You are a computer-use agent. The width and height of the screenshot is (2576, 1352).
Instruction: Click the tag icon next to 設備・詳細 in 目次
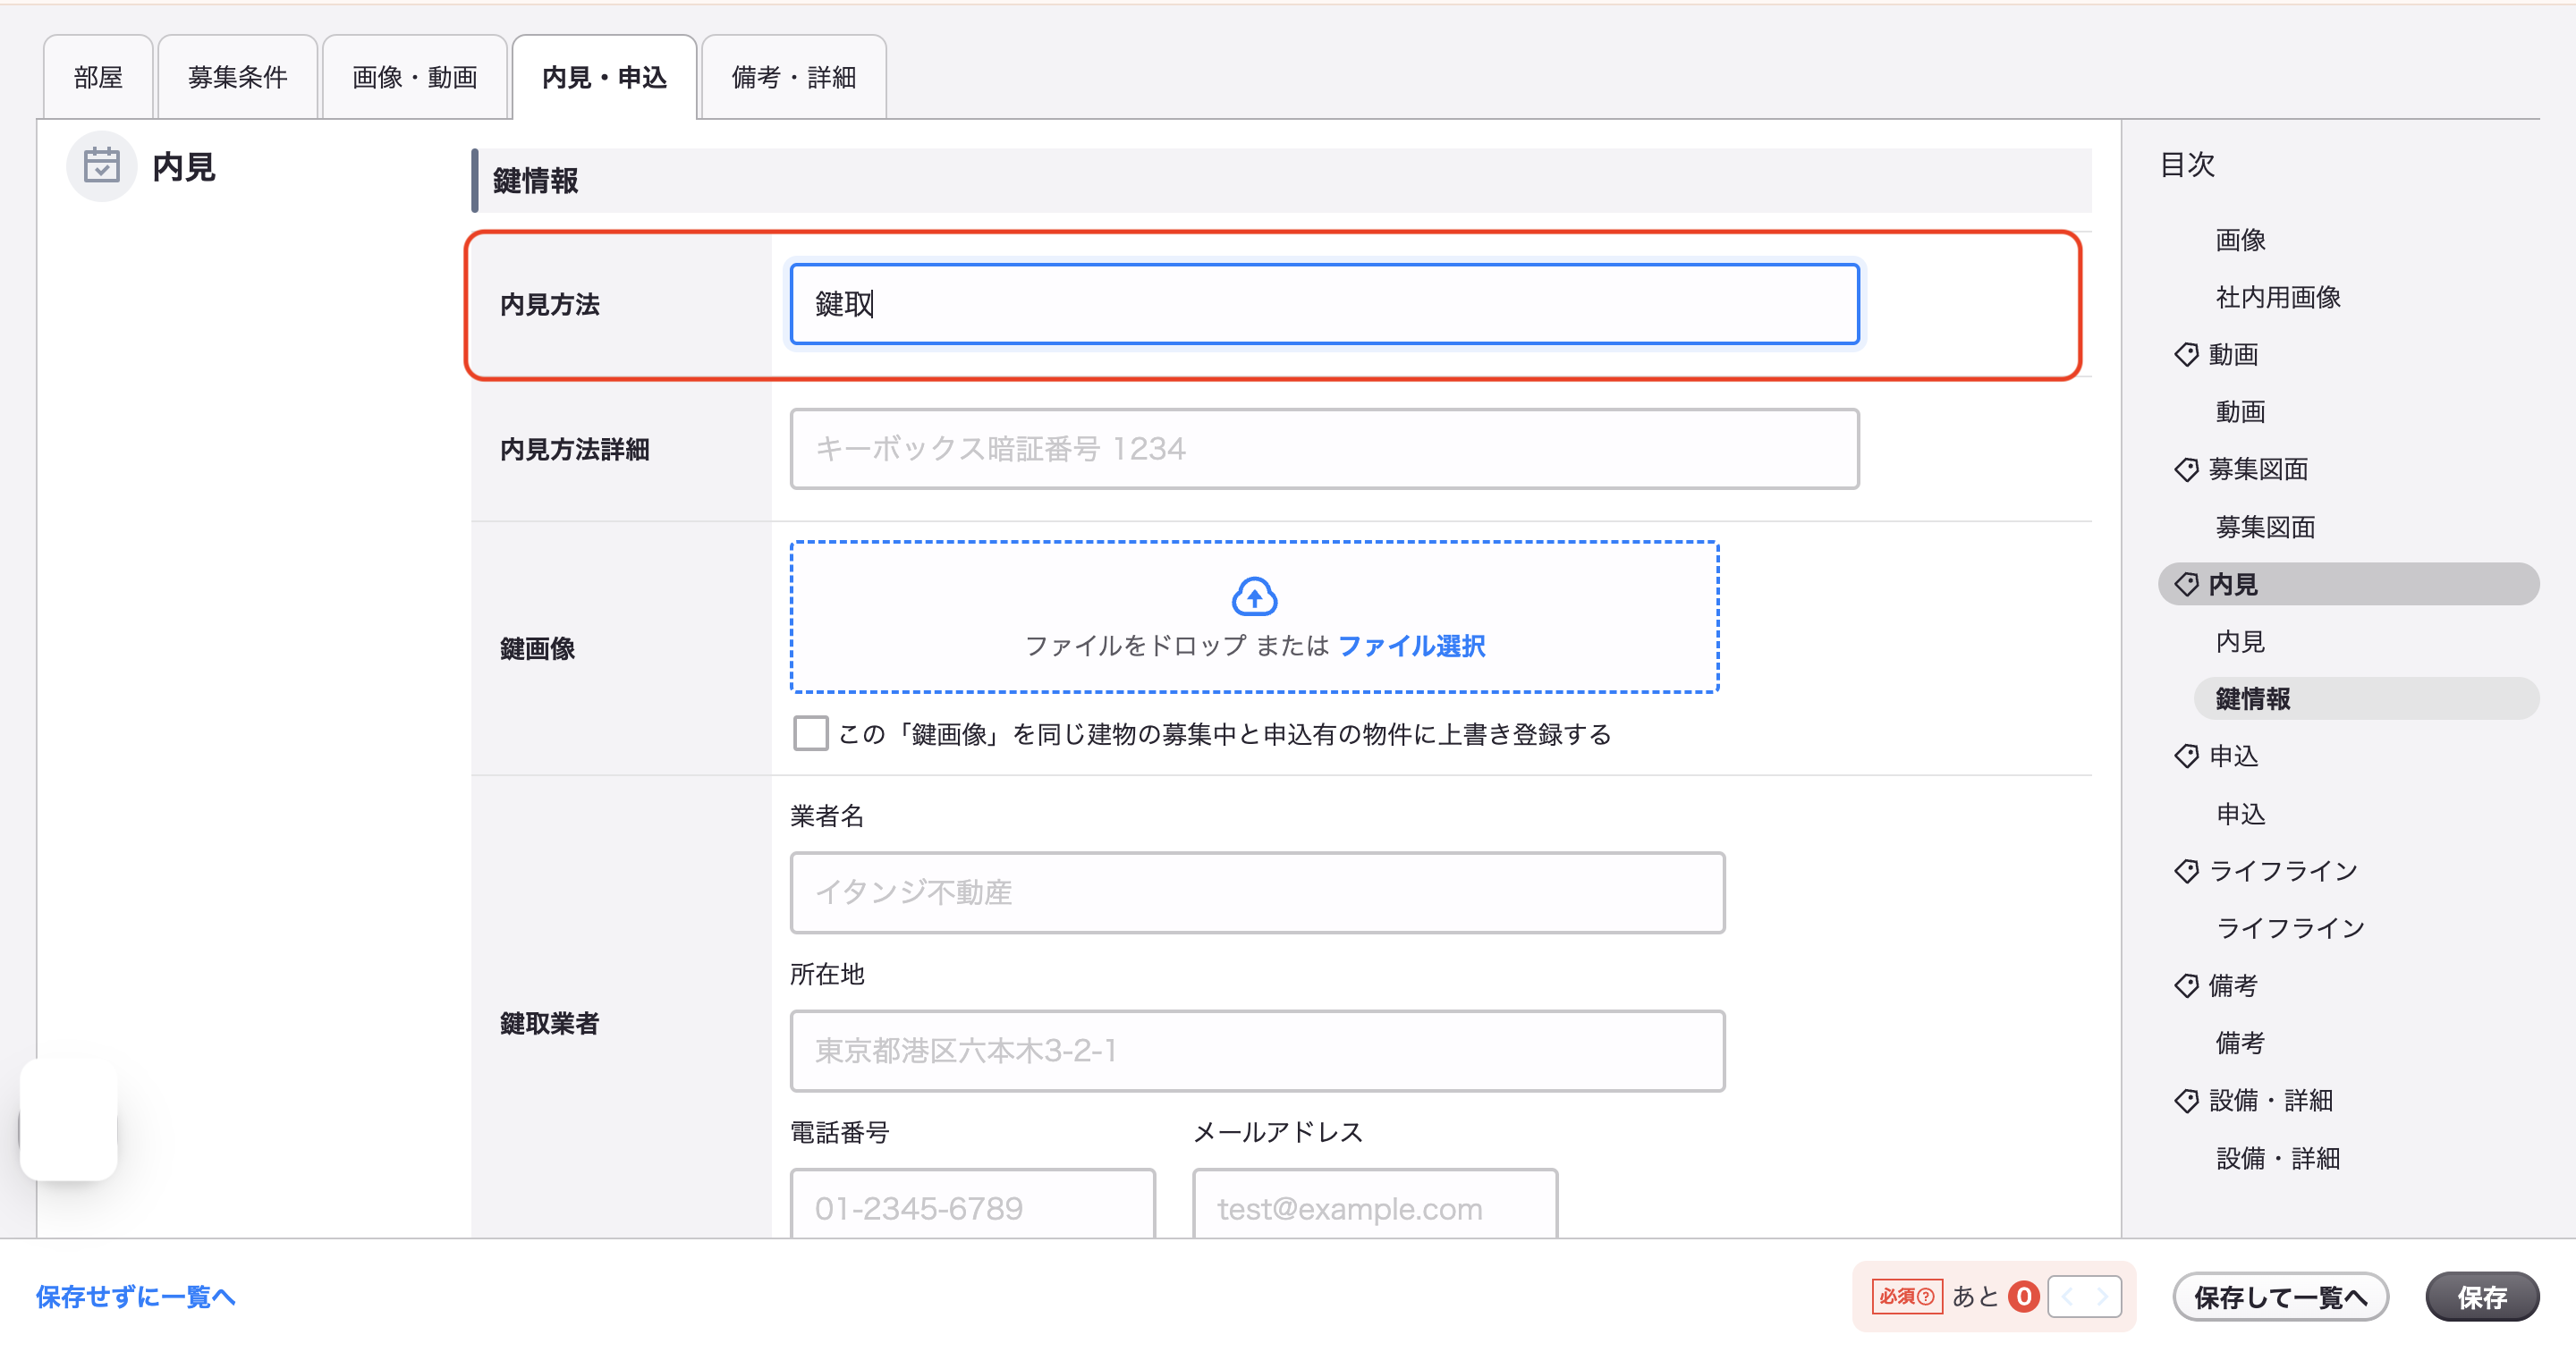(x=2186, y=1101)
